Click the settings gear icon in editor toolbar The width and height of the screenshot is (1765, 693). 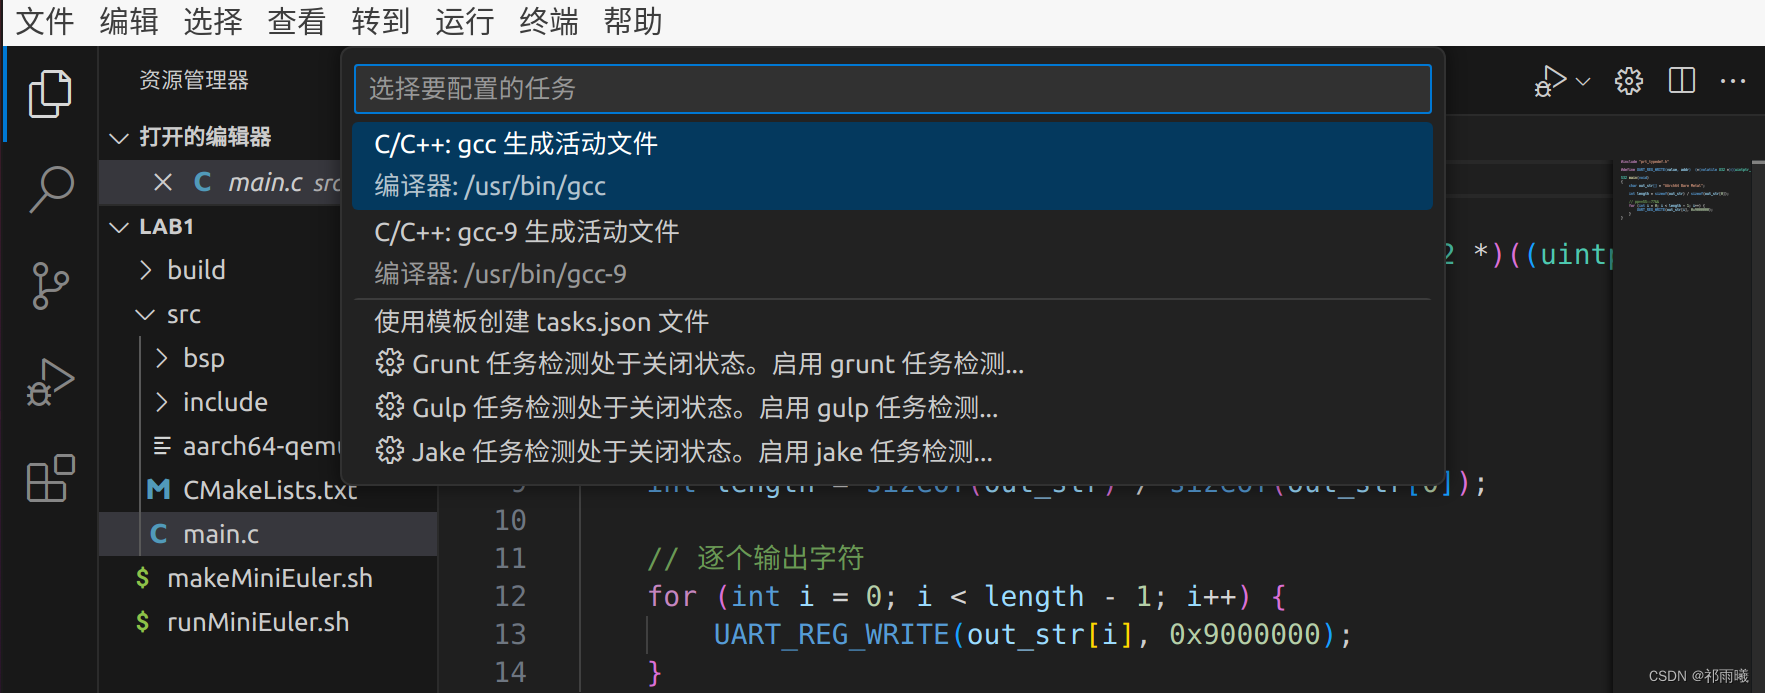coord(1629,81)
